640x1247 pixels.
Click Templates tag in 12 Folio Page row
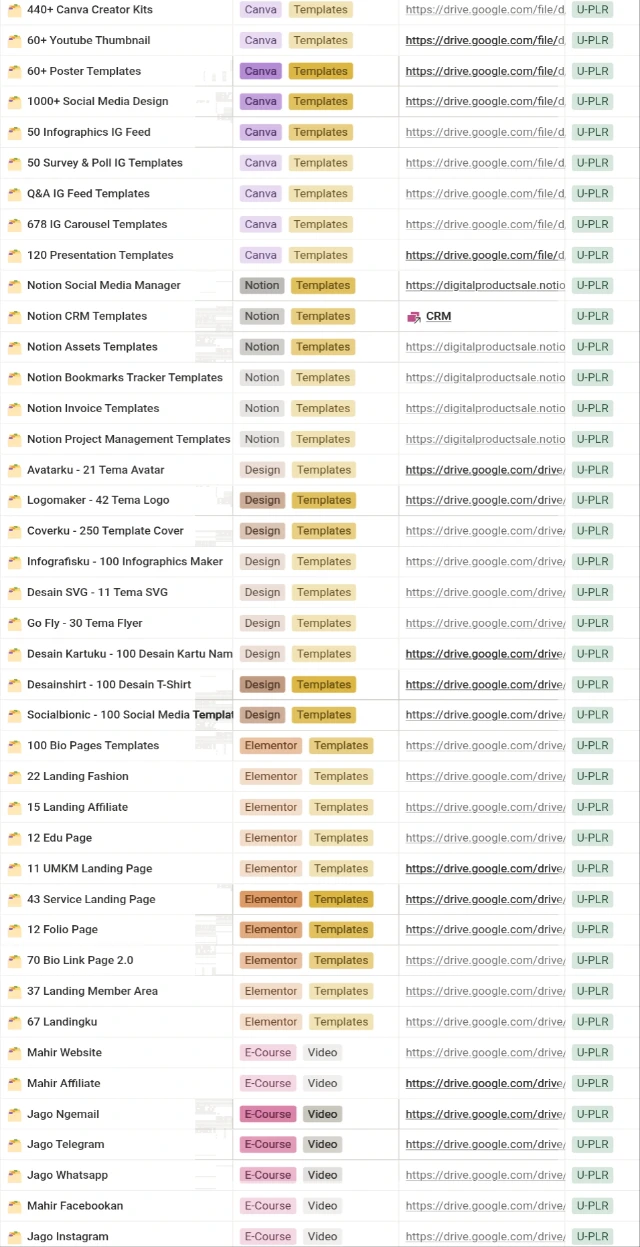[341, 929]
